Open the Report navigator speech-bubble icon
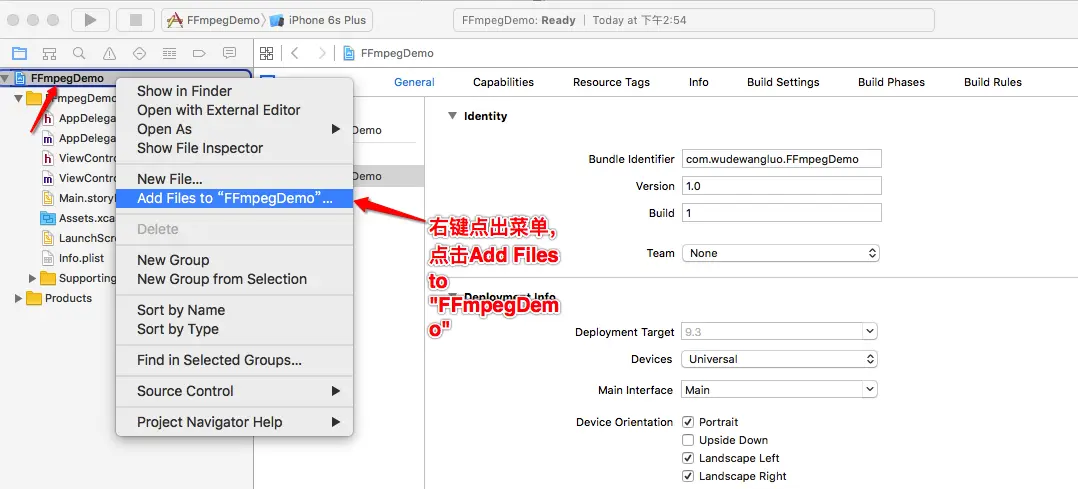Viewport: 1078px width, 489px height. click(x=230, y=53)
